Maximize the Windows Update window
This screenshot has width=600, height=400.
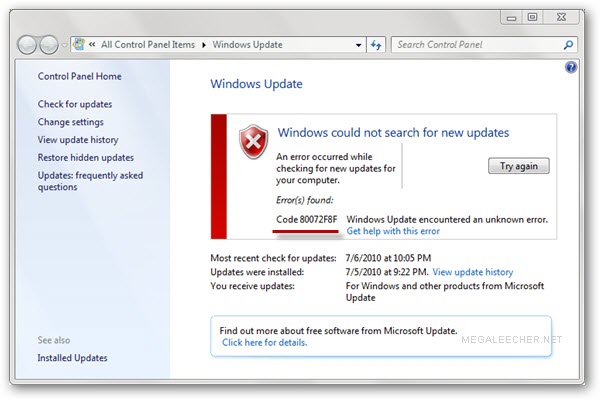click(x=532, y=17)
